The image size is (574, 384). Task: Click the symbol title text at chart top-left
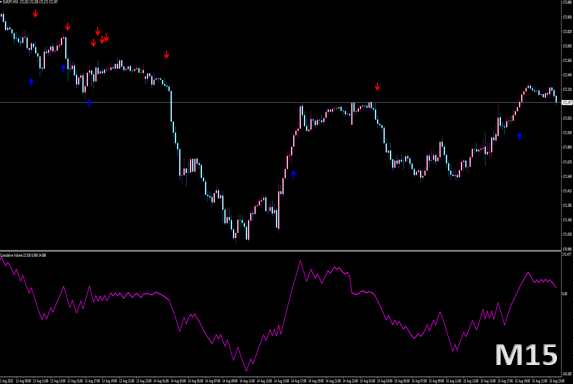[29, 2]
